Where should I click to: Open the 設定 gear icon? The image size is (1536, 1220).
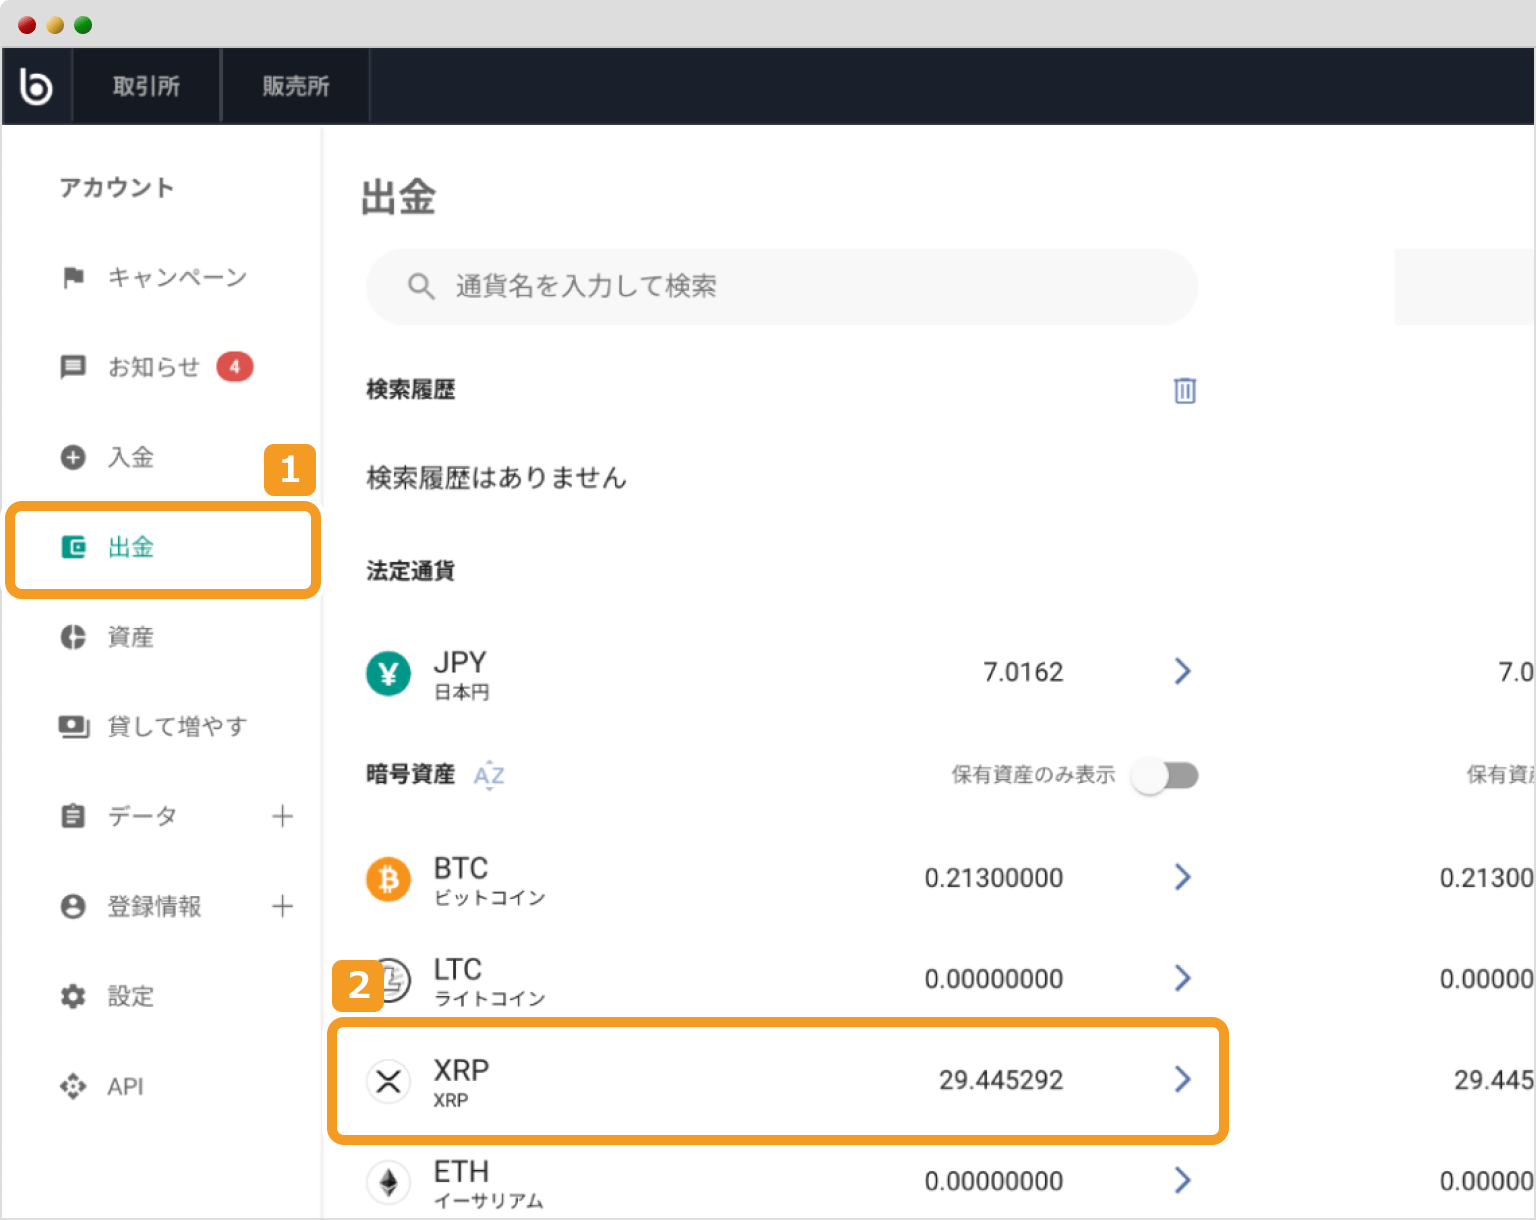click(73, 996)
